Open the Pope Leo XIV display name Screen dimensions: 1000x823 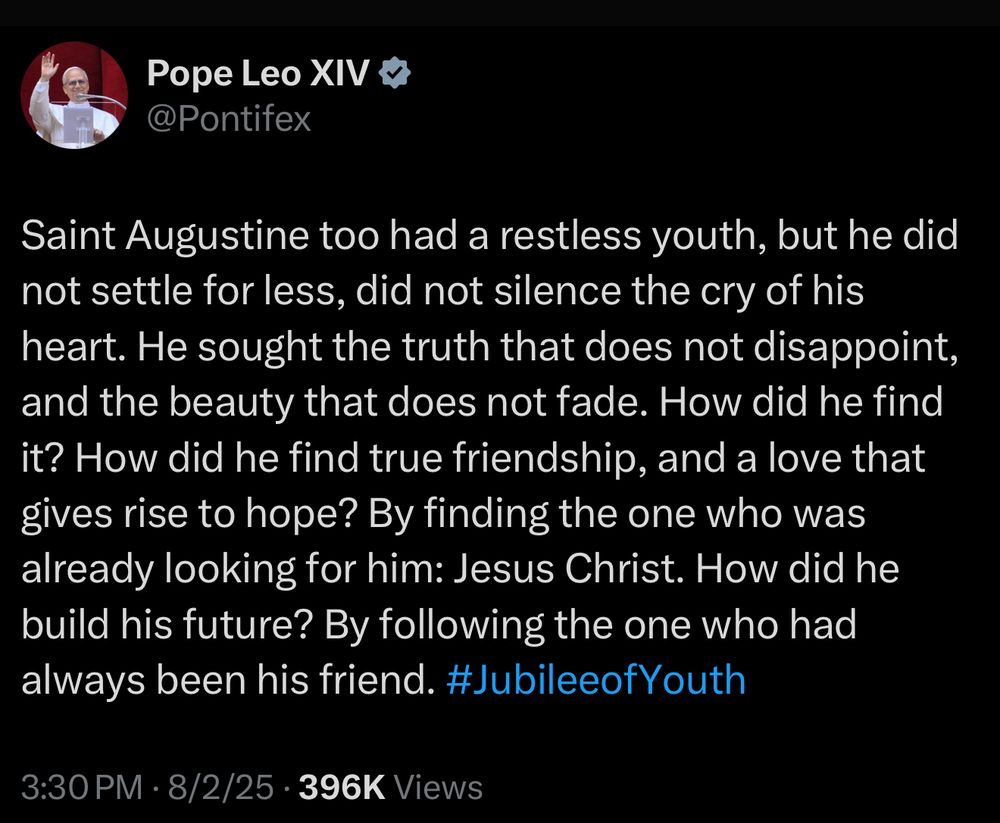258,73
